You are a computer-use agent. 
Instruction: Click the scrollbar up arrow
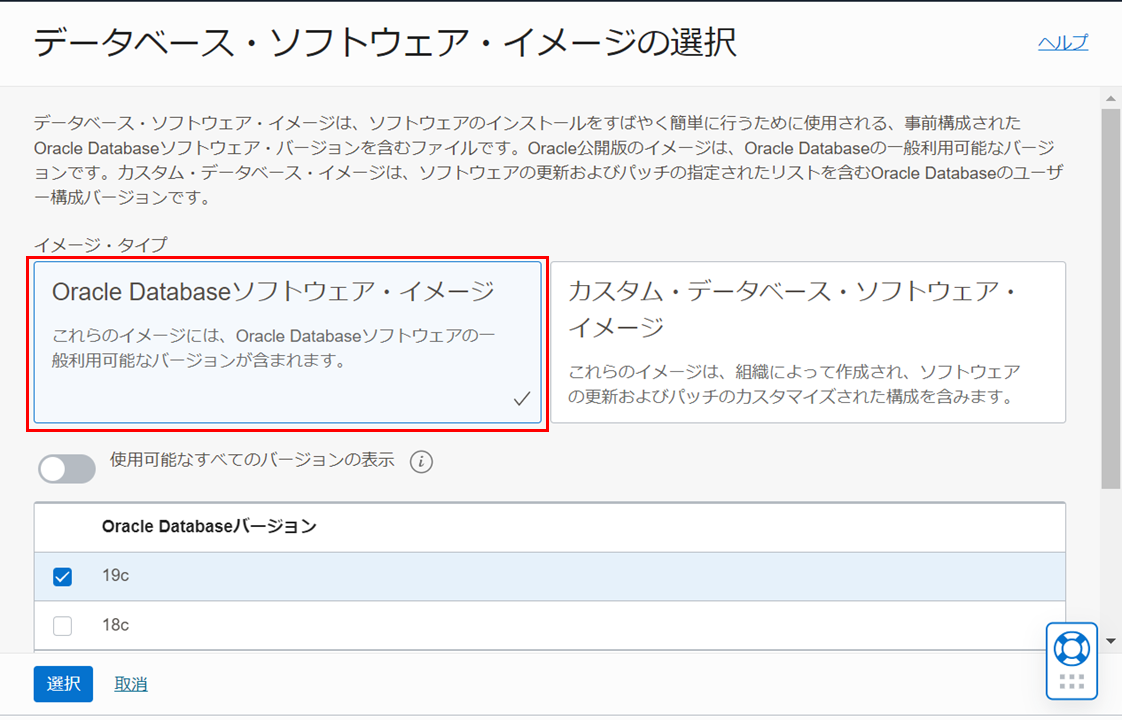click(x=1110, y=98)
